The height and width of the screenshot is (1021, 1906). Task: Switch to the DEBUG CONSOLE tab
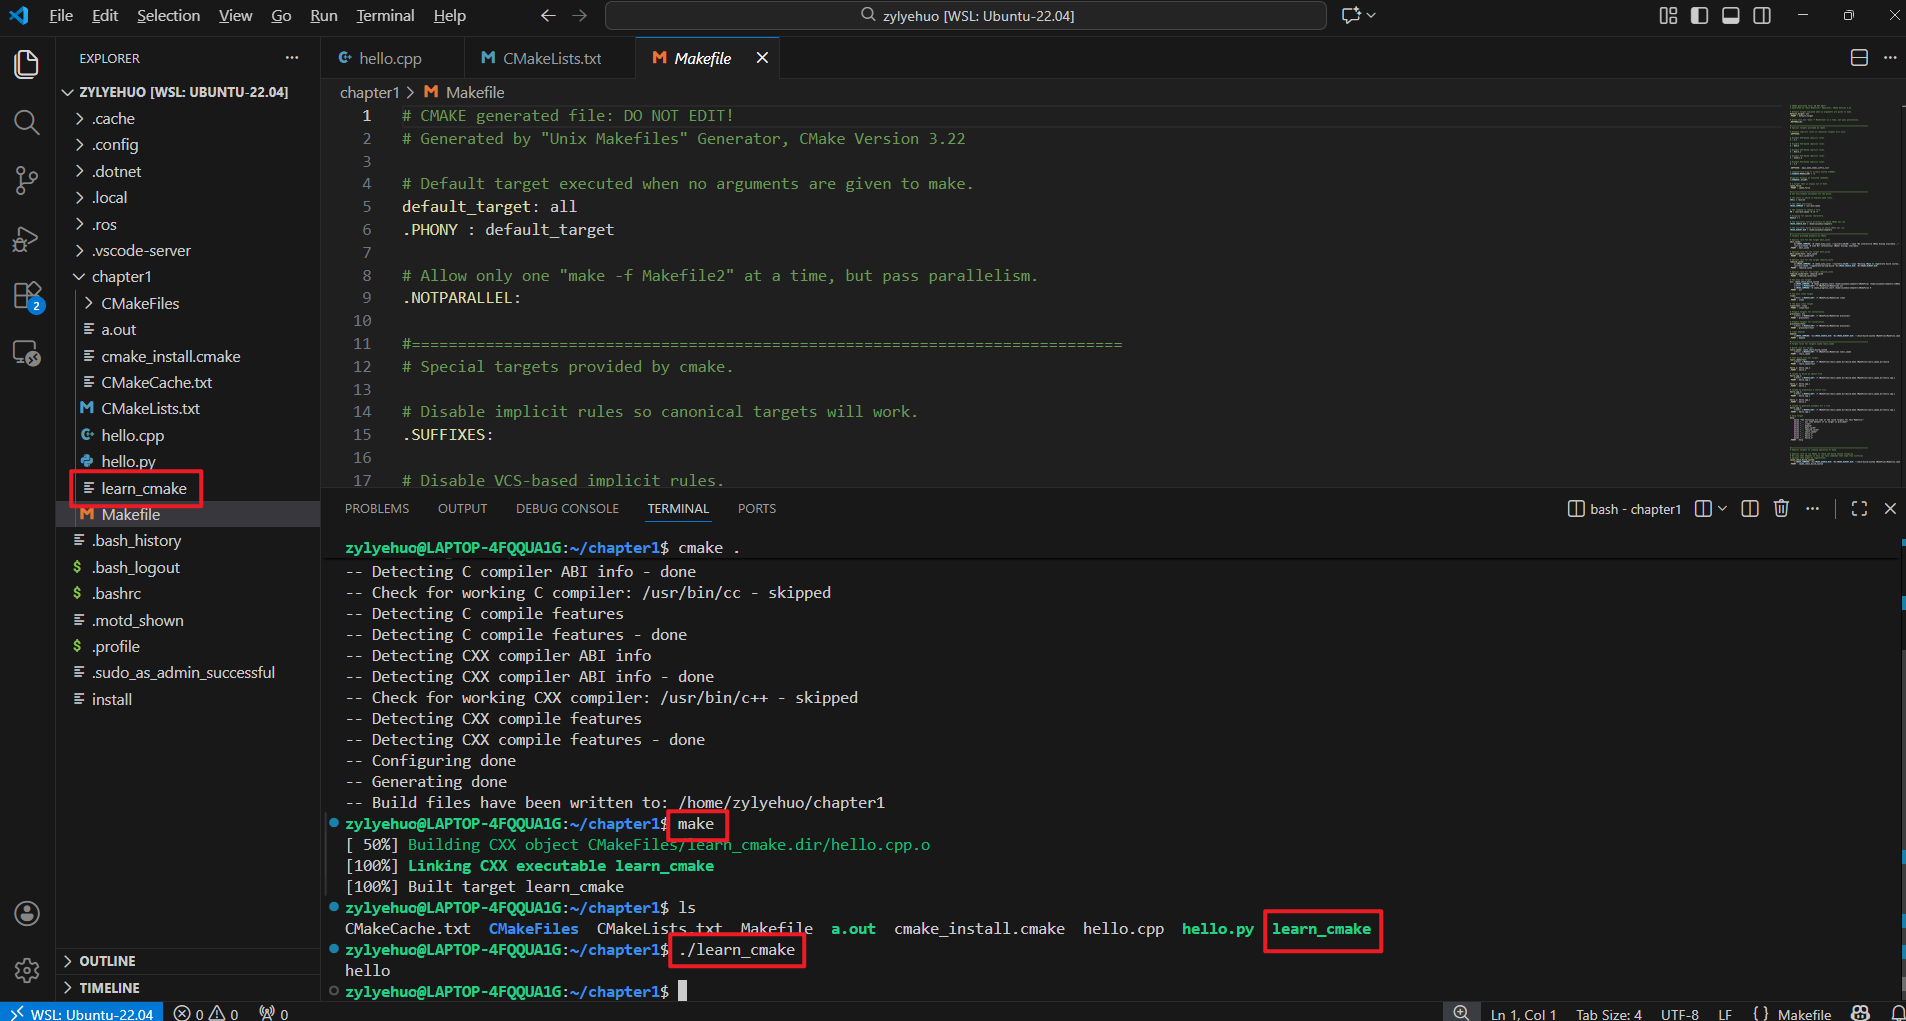pos(567,508)
